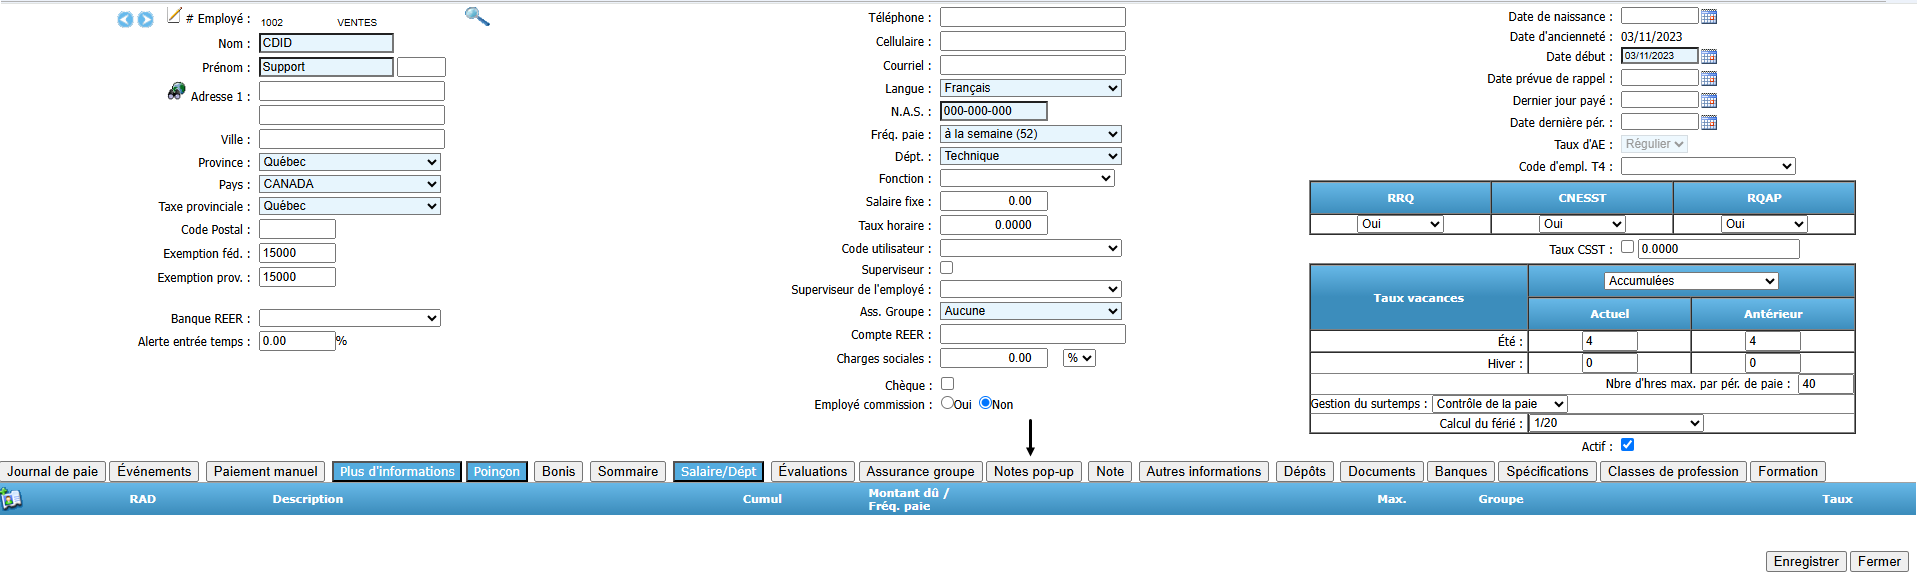The height and width of the screenshot is (574, 1917).
Task: Enable the Superviseur checkbox
Action: point(947,268)
